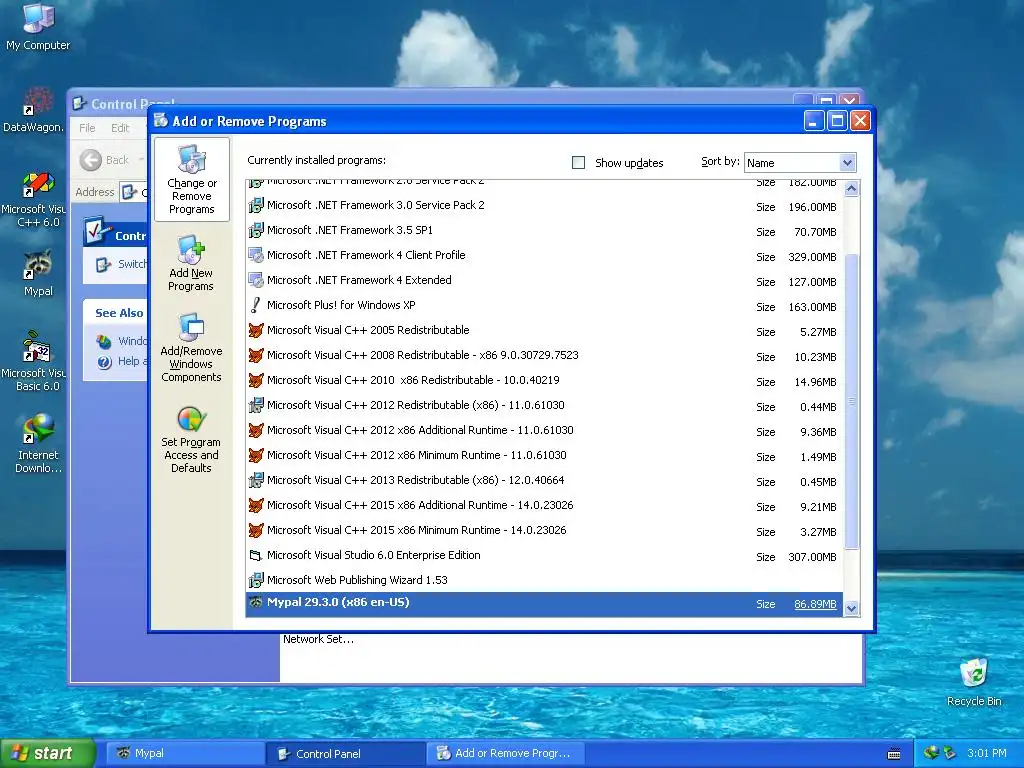Open My Computer desktop icon
1024x768 pixels.
(38, 27)
